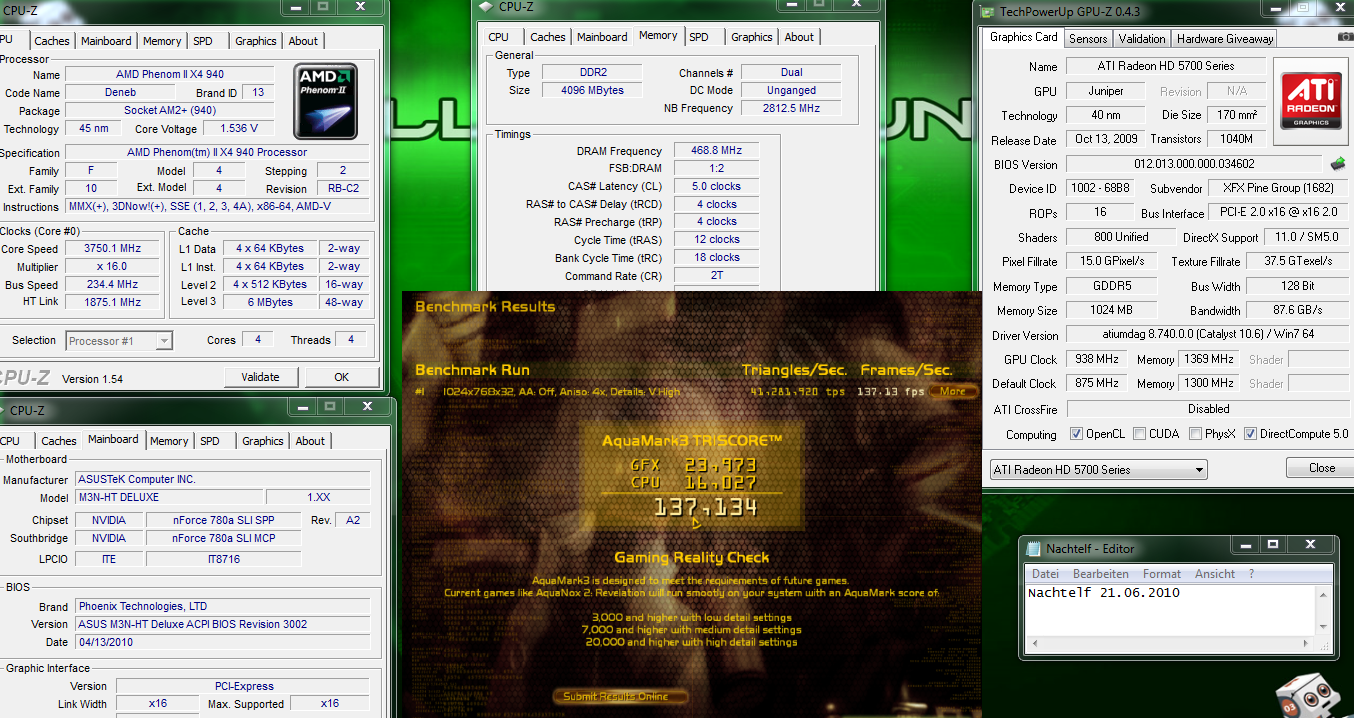Click Driver Version atiumdag 8.740.0.0 field
This screenshot has height=718, width=1354.
pos(1208,335)
